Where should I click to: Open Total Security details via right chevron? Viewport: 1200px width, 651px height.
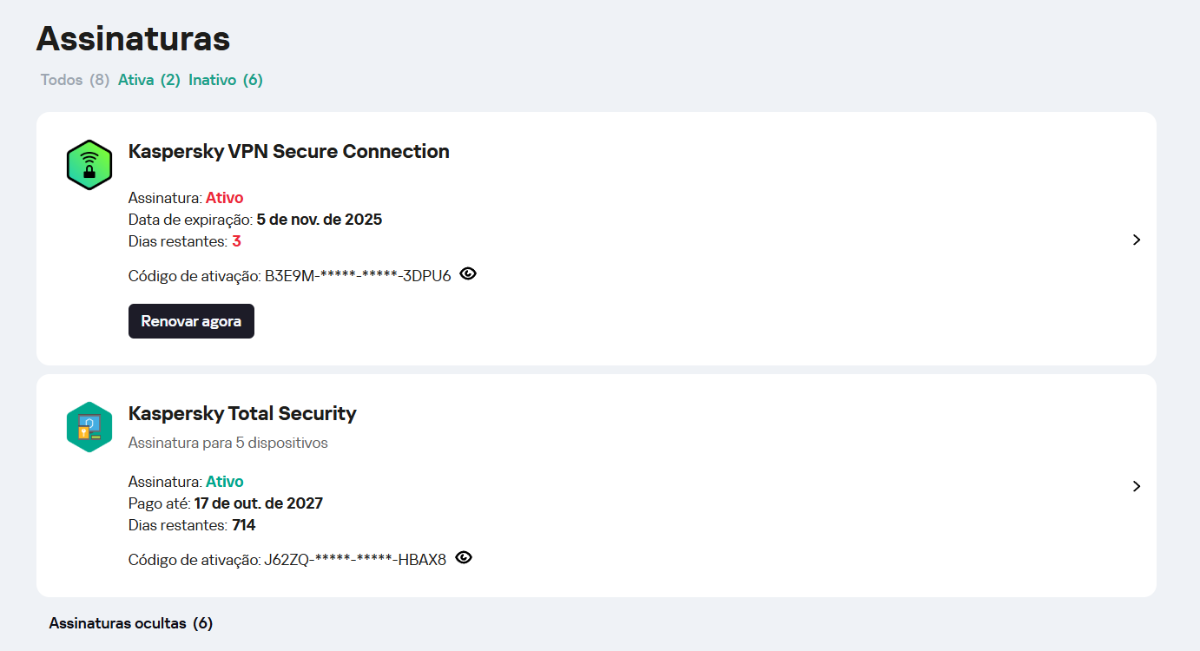point(1136,486)
